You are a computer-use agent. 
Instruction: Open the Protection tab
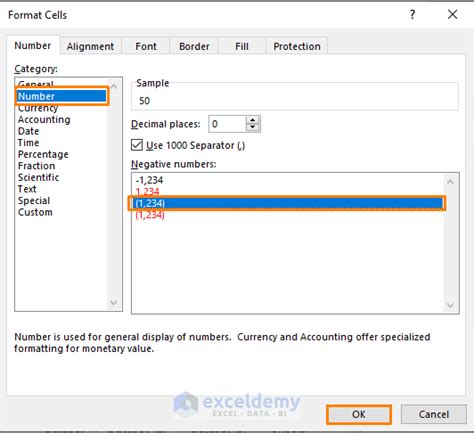pyautogui.click(x=297, y=46)
